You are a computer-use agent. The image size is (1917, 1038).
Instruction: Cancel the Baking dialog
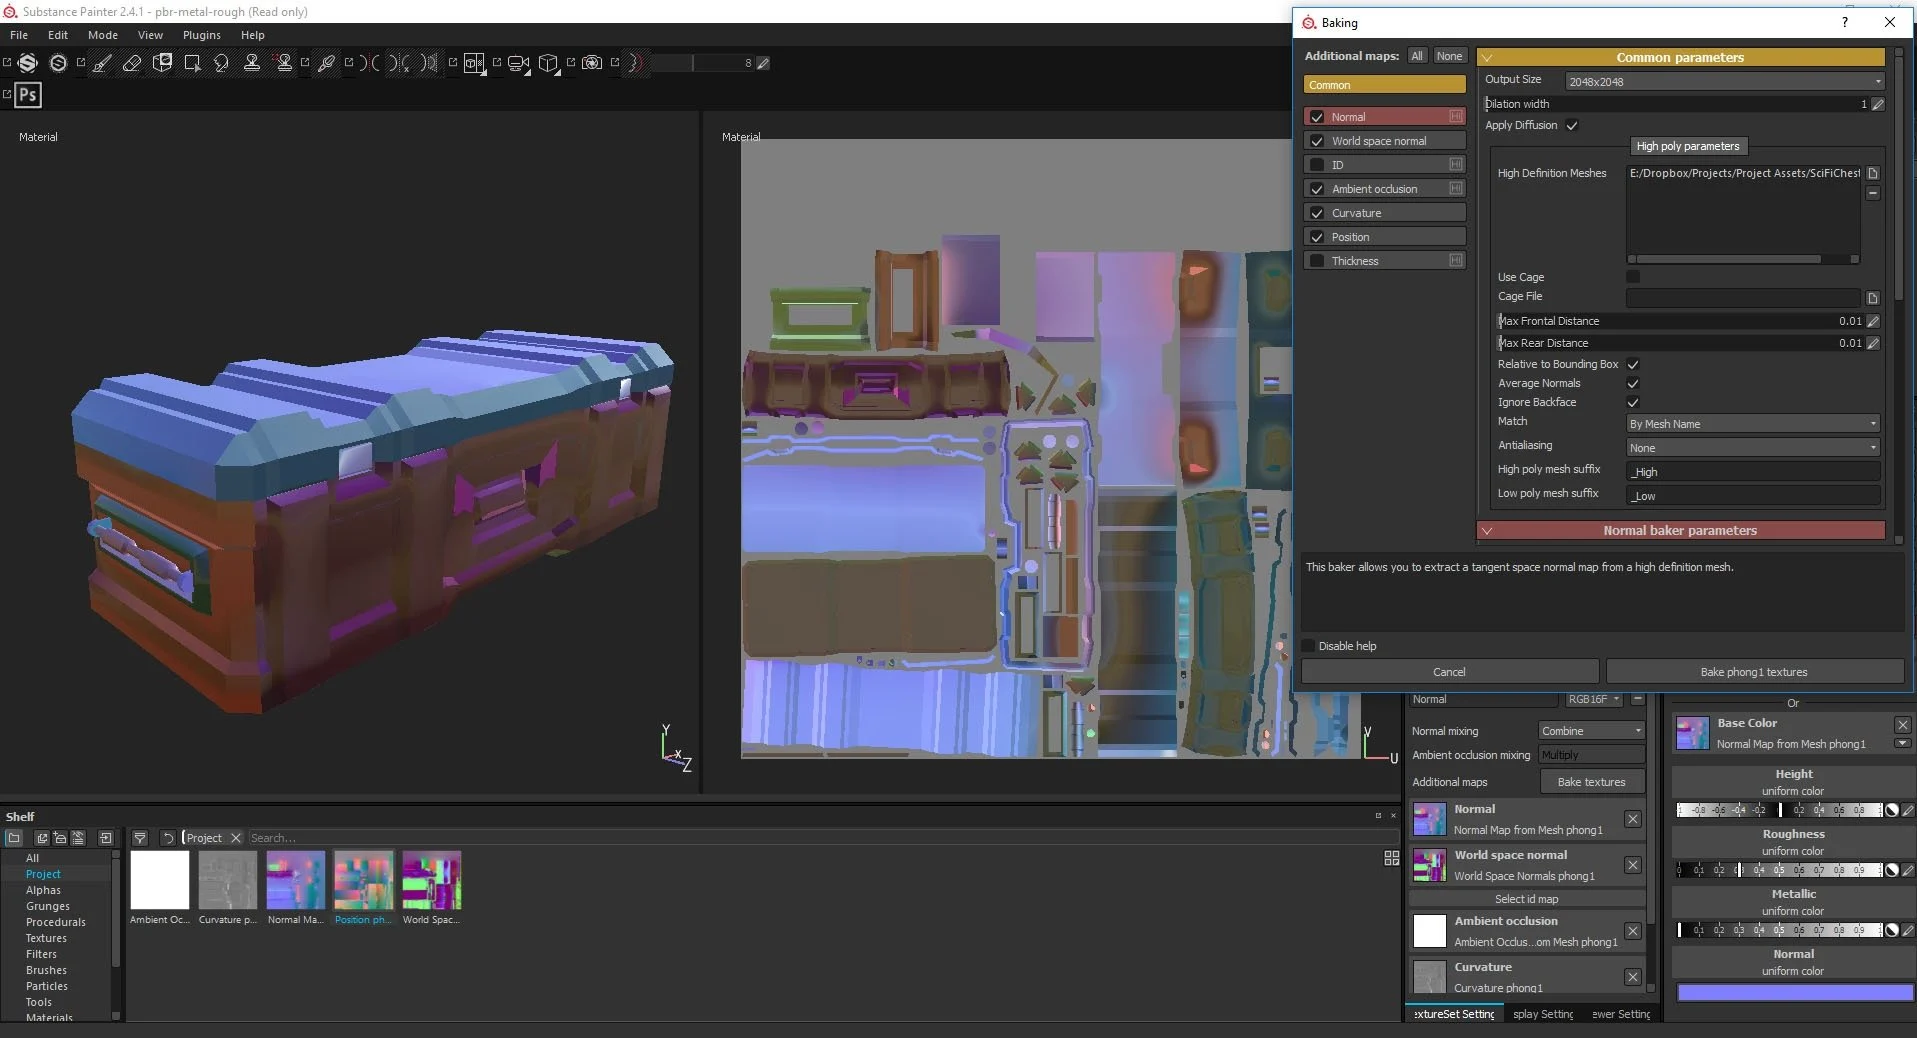(x=1449, y=672)
